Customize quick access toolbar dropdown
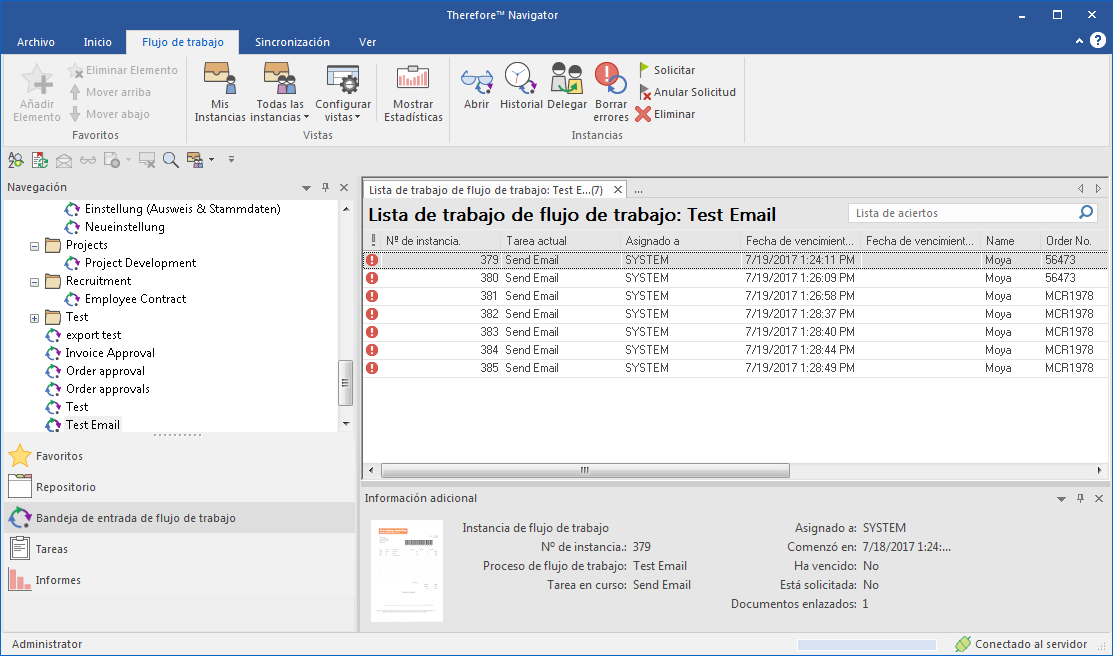The height and width of the screenshot is (657, 1114). coord(231,160)
